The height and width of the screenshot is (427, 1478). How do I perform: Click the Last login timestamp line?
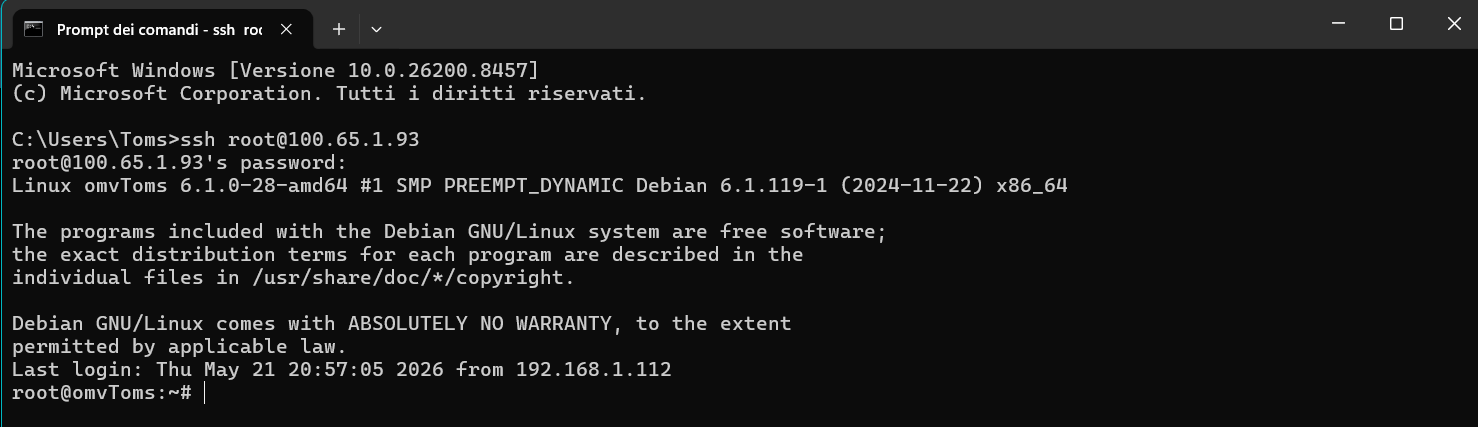tap(342, 370)
